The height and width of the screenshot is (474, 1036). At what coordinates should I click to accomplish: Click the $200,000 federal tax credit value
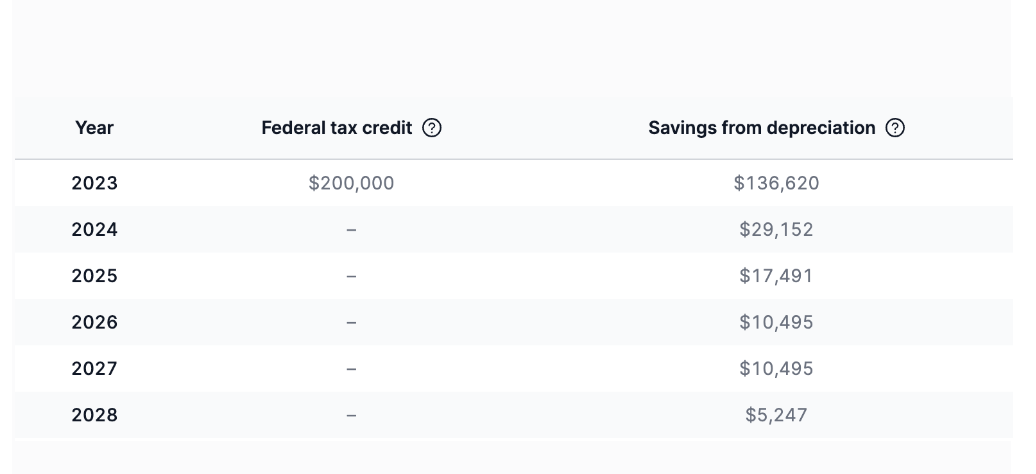tap(351, 183)
